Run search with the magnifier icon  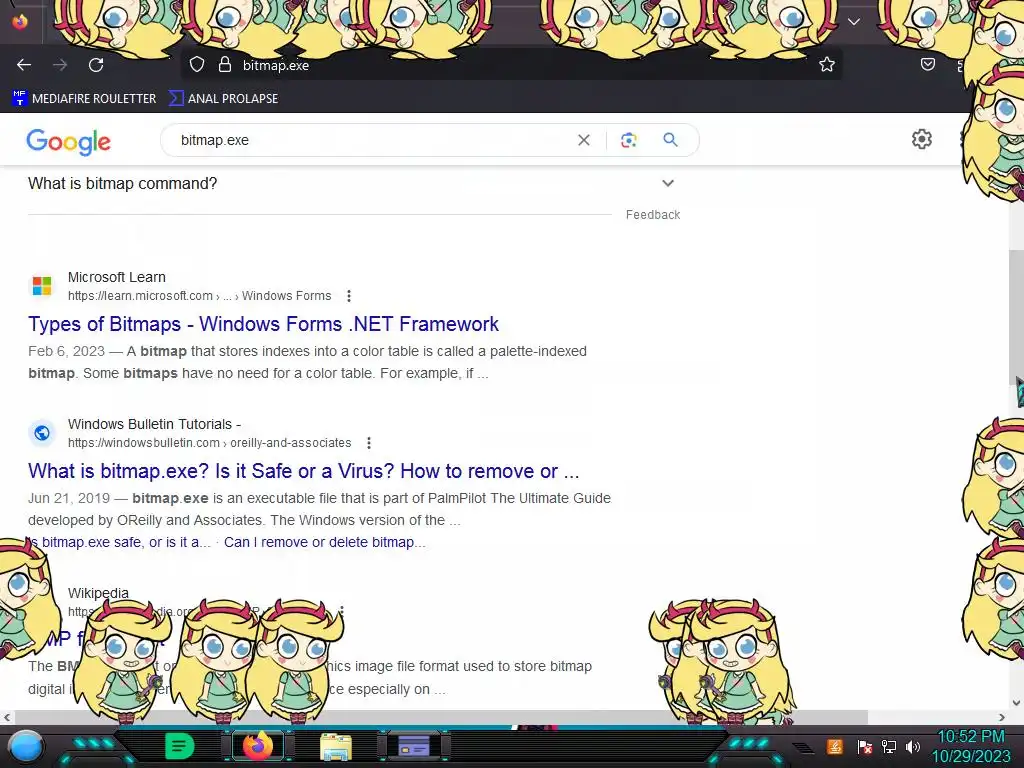pyautogui.click(x=670, y=139)
